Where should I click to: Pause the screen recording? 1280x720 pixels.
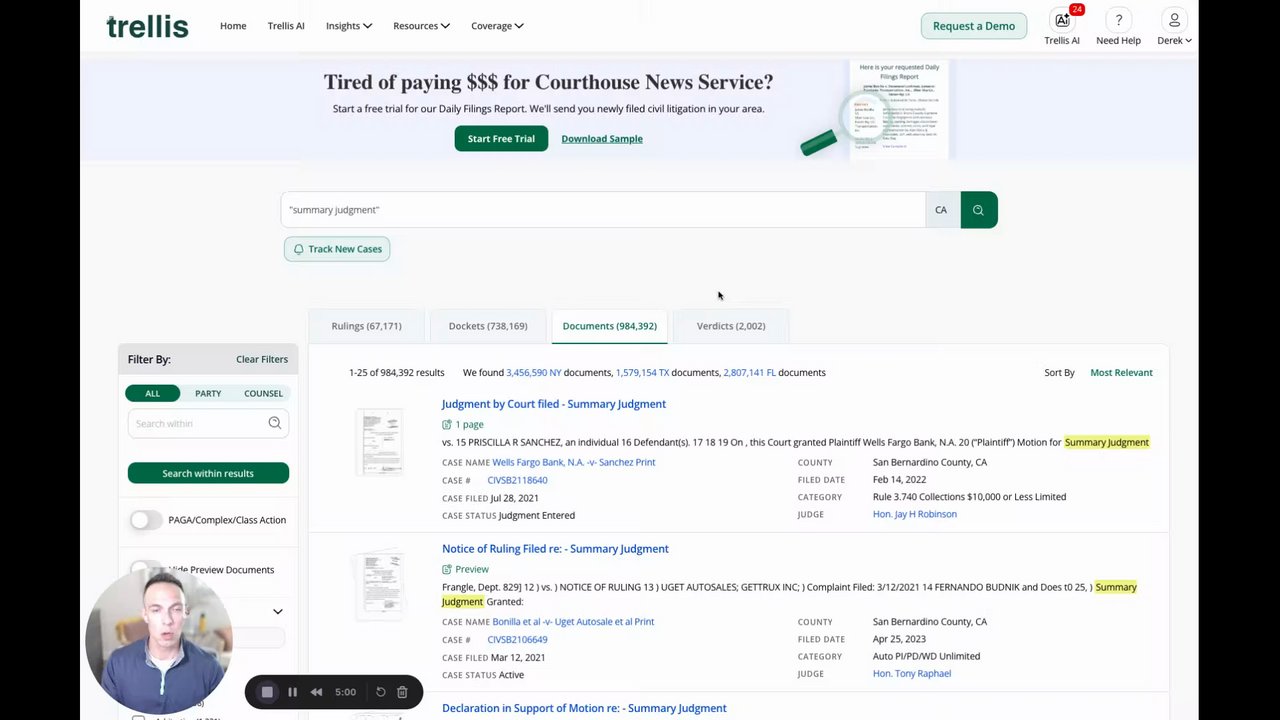pos(292,692)
